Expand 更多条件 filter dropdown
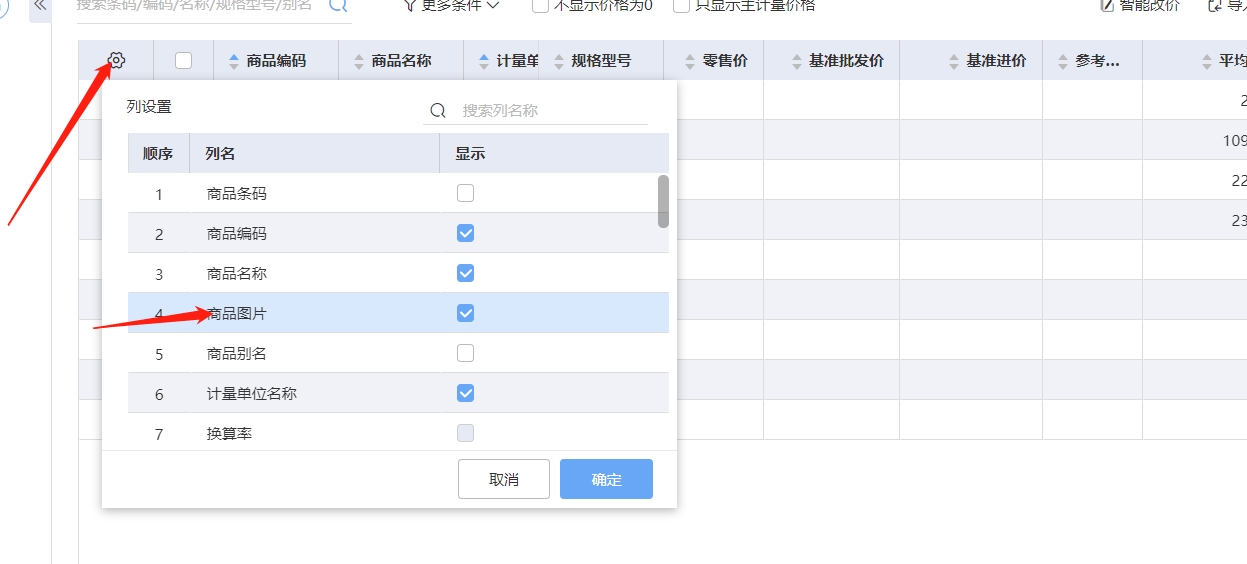Viewport: 1247px width, 564px height. [451, 5]
